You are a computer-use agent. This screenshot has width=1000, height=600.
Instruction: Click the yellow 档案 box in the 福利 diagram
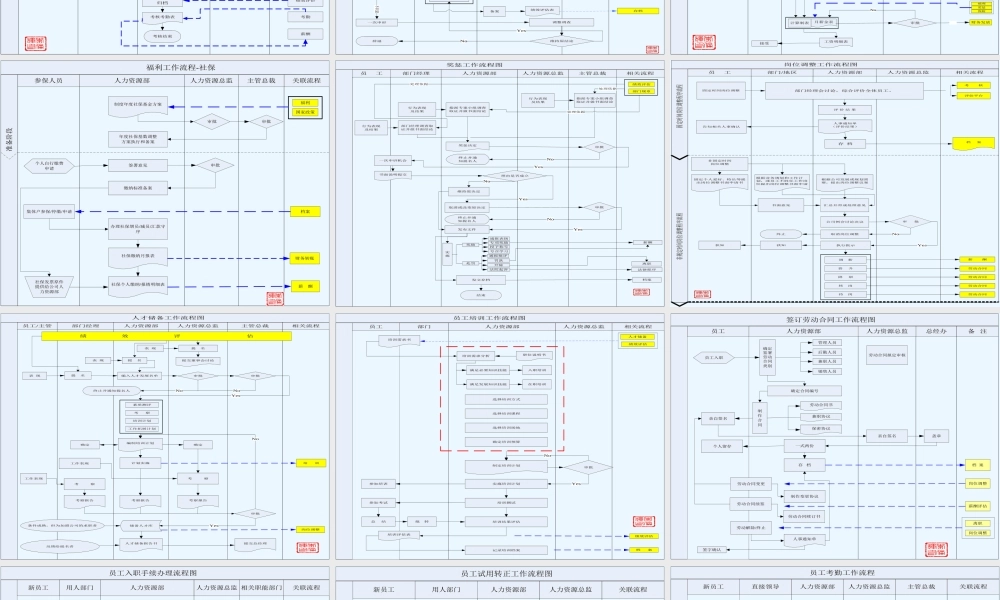pos(304,212)
